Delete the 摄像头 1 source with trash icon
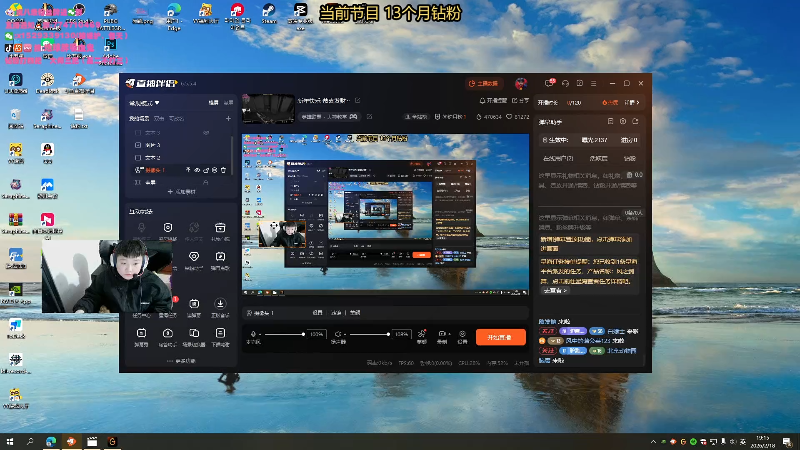The width and height of the screenshot is (800, 450). (x=223, y=170)
